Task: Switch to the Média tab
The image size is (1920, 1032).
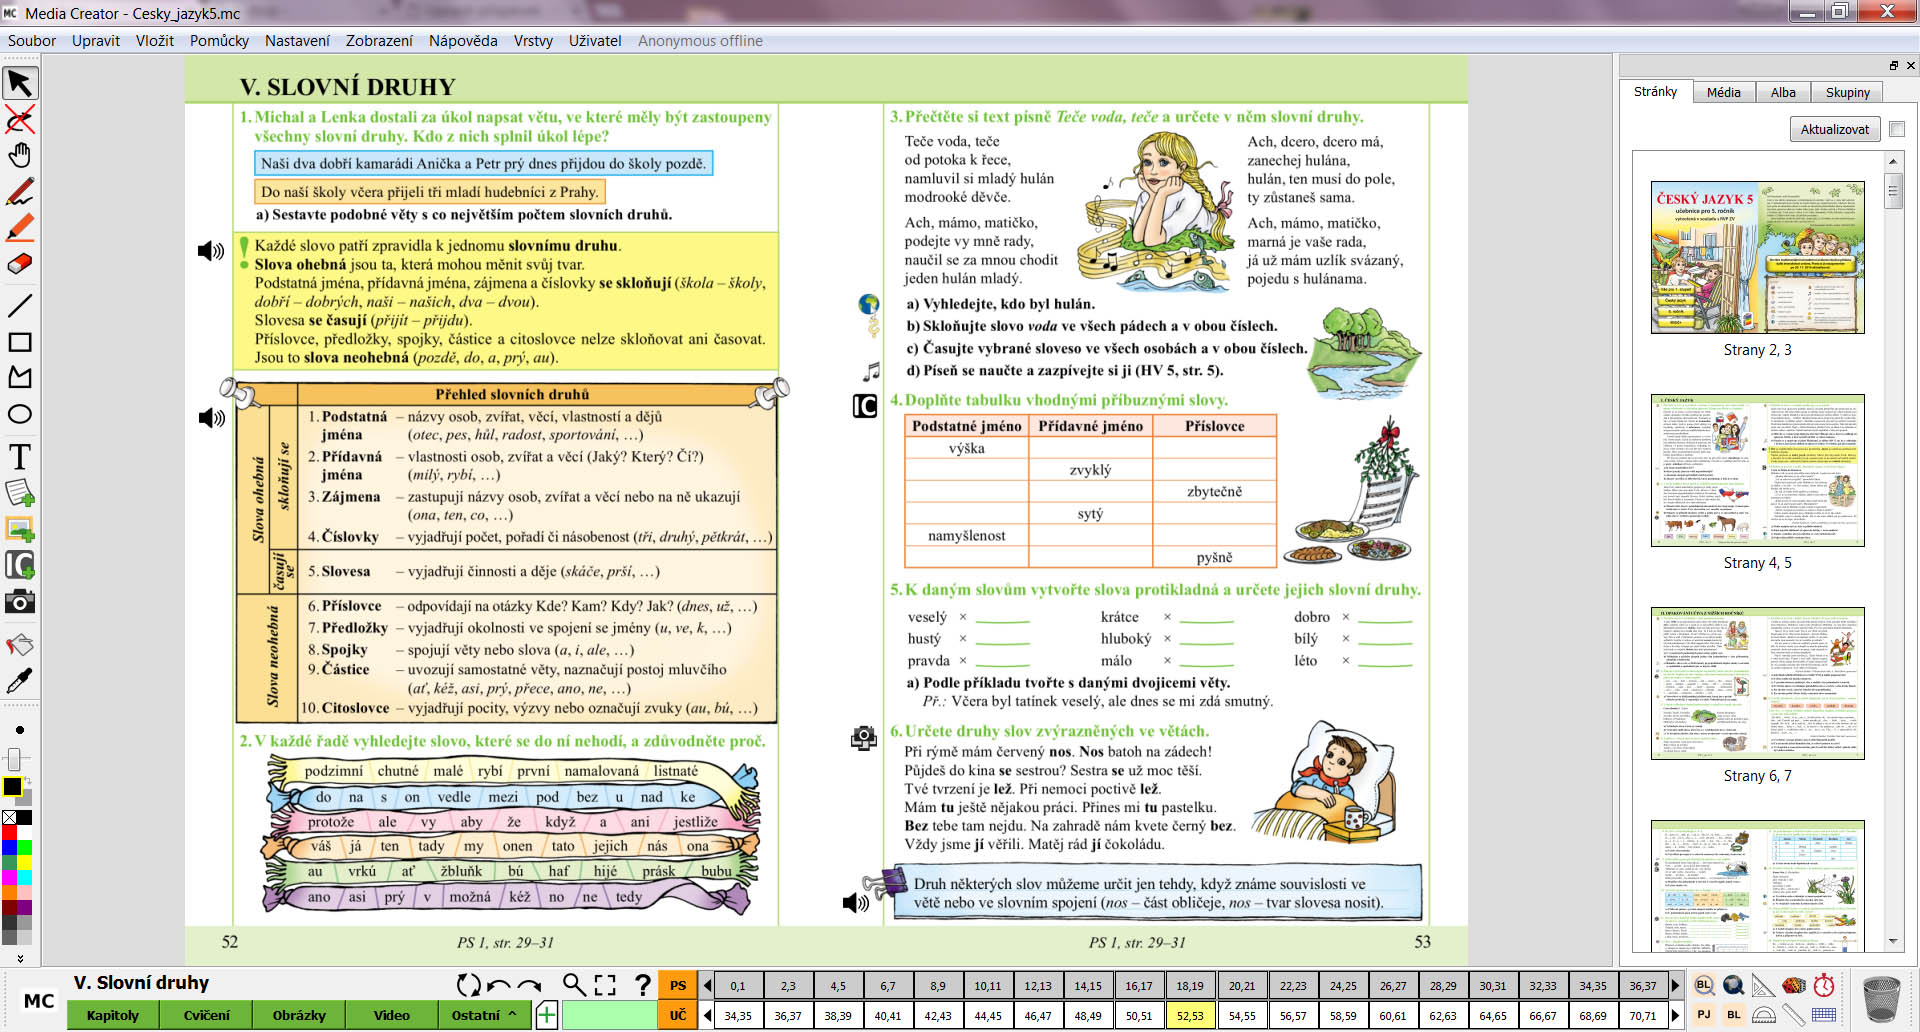Action: (x=1723, y=92)
